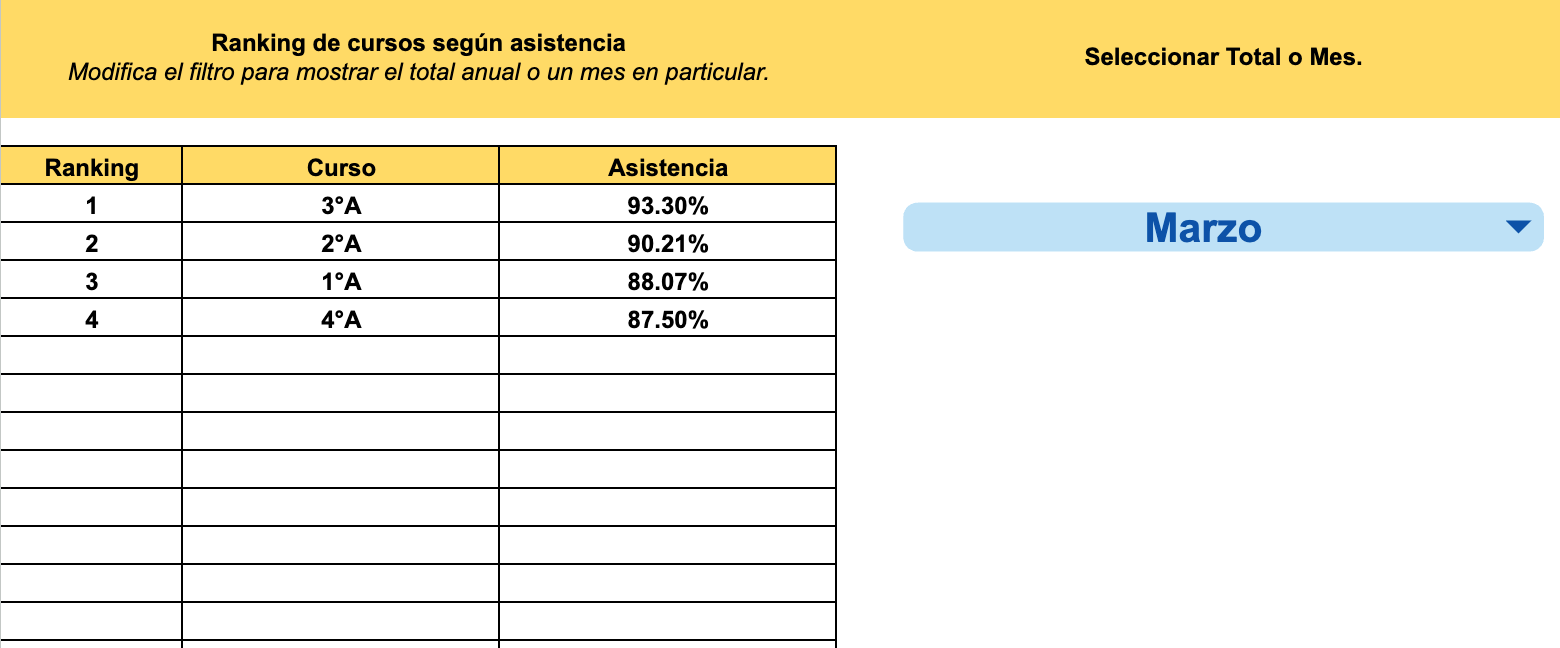Select the Marzo filter cell text
This screenshot has height=648, width=1560.
(1203, 228)
